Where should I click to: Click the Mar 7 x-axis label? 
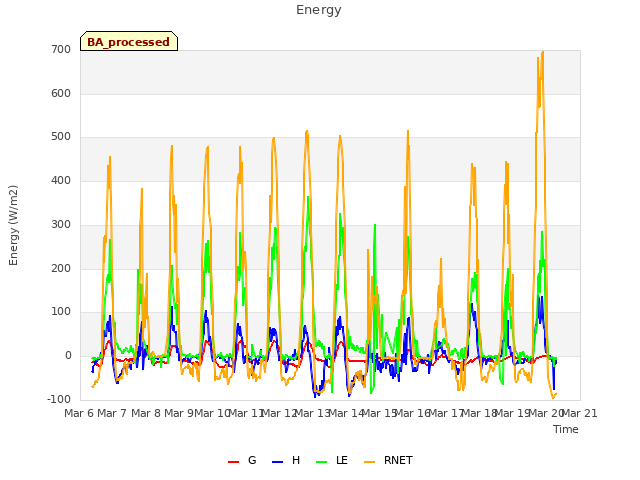112,413
